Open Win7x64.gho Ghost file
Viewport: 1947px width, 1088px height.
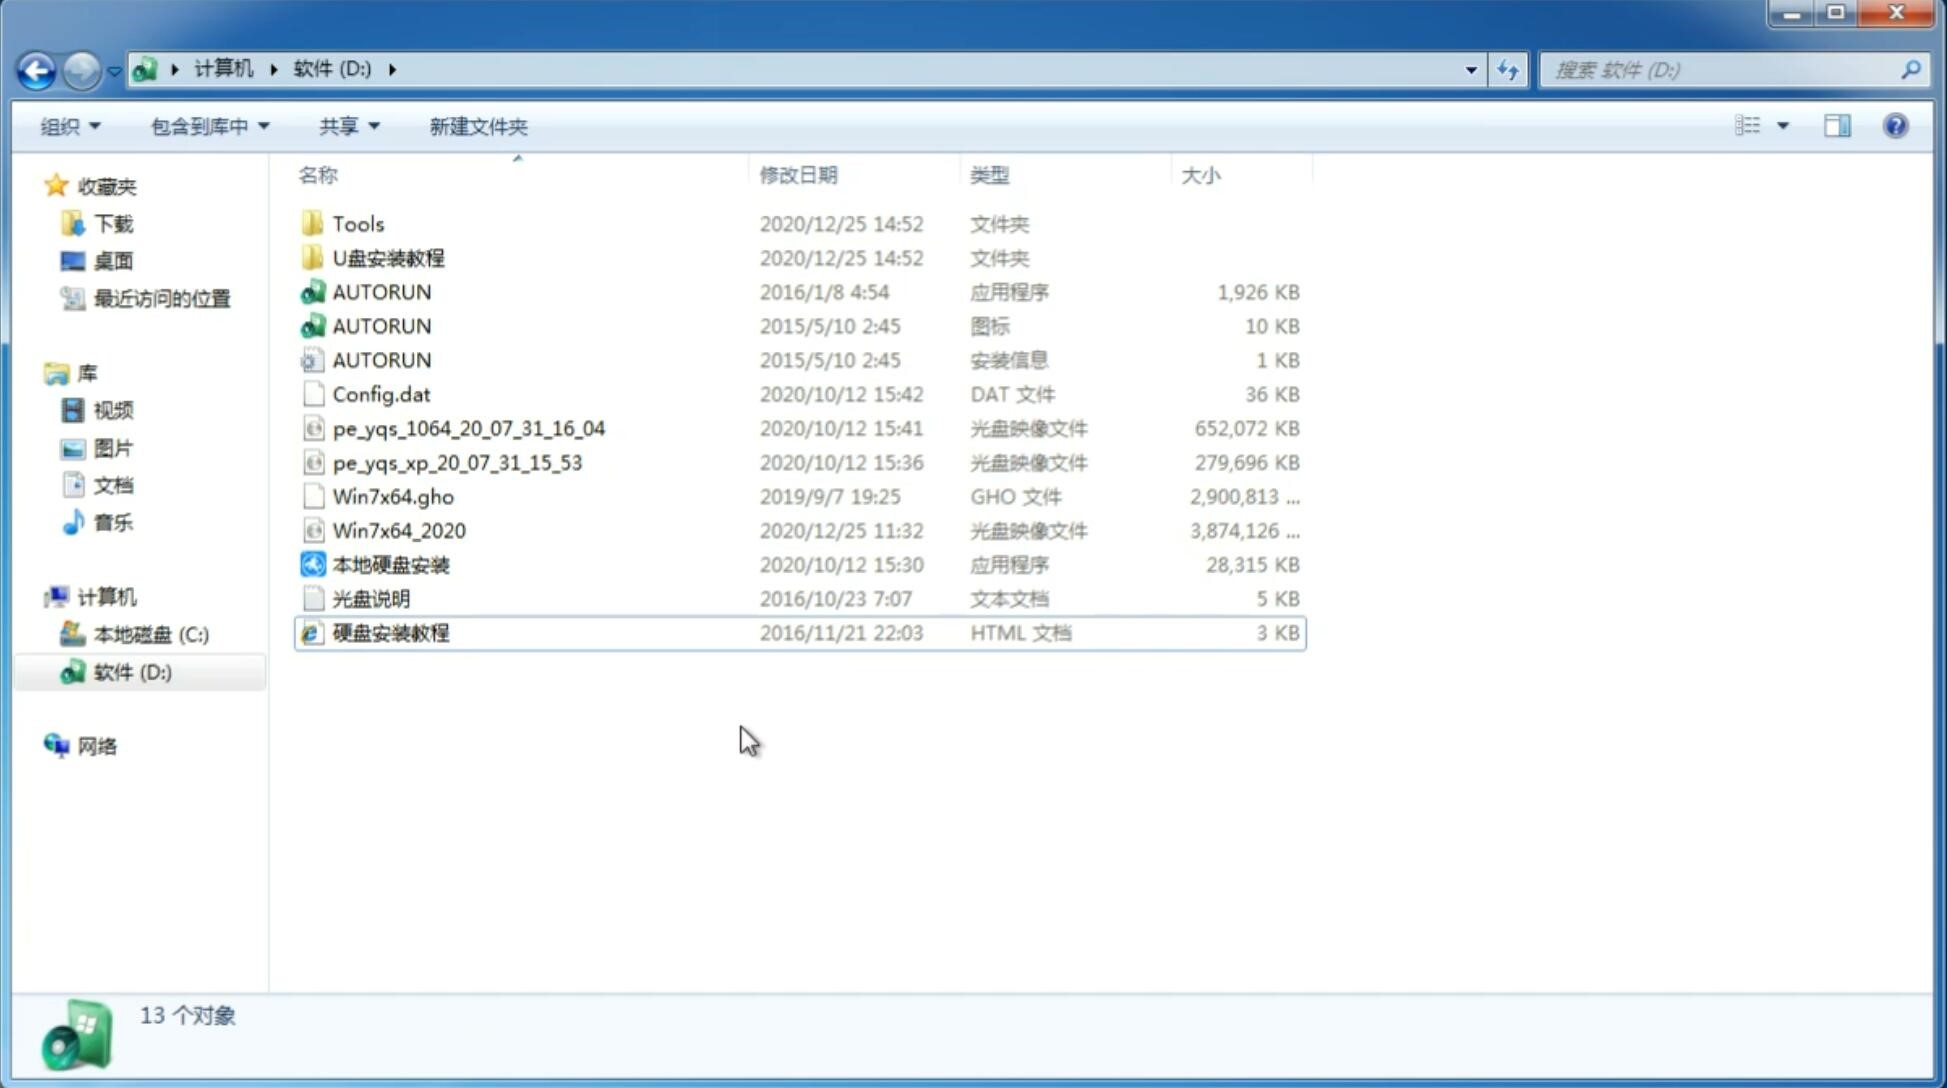point(393,496)
